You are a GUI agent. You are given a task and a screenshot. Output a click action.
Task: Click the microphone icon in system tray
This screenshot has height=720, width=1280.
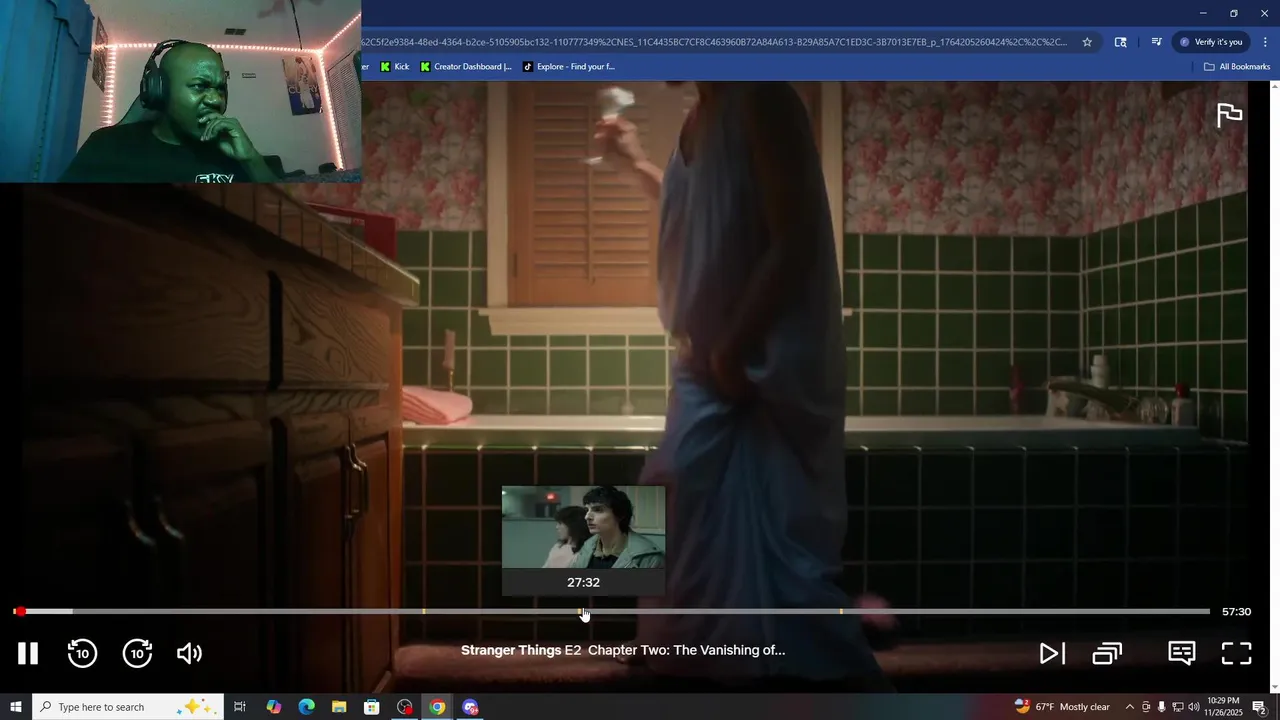(x=1161, y=707)
